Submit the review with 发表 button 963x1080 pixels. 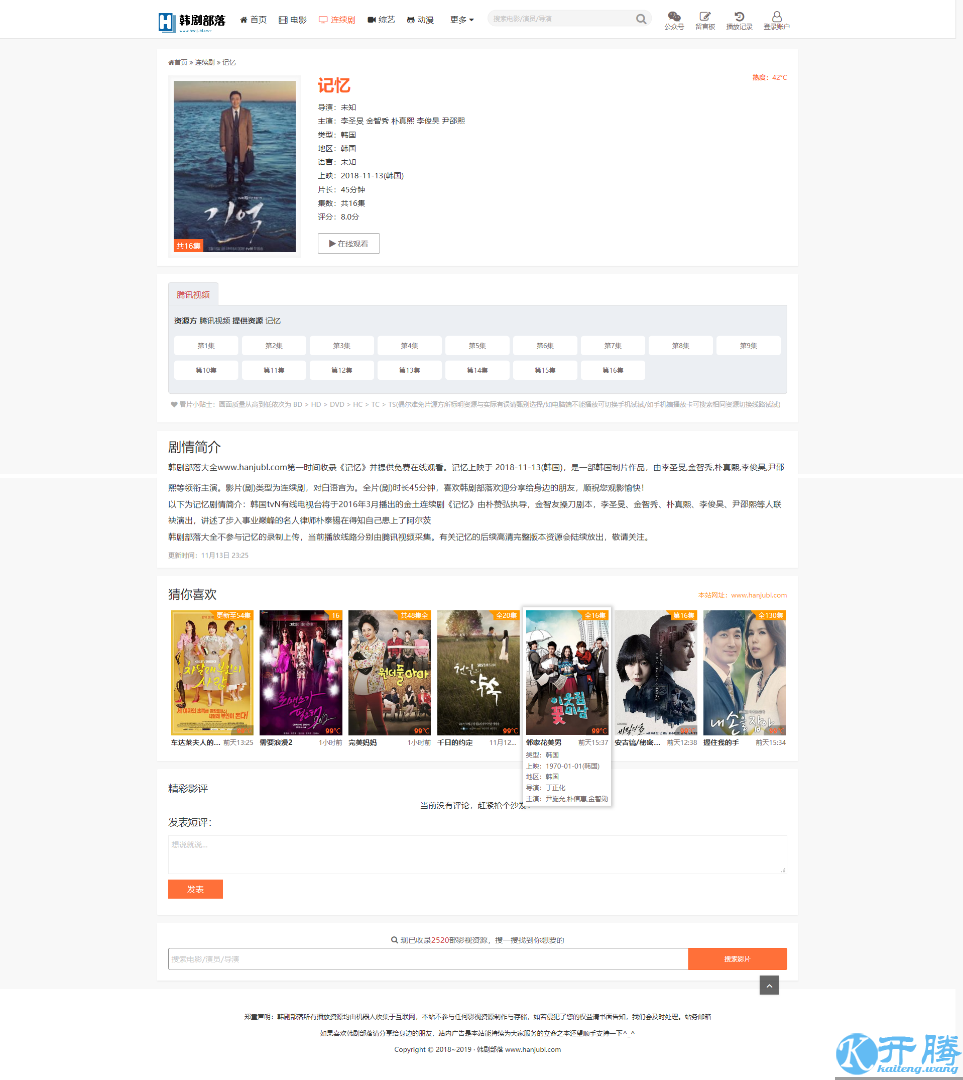point(195,889)
